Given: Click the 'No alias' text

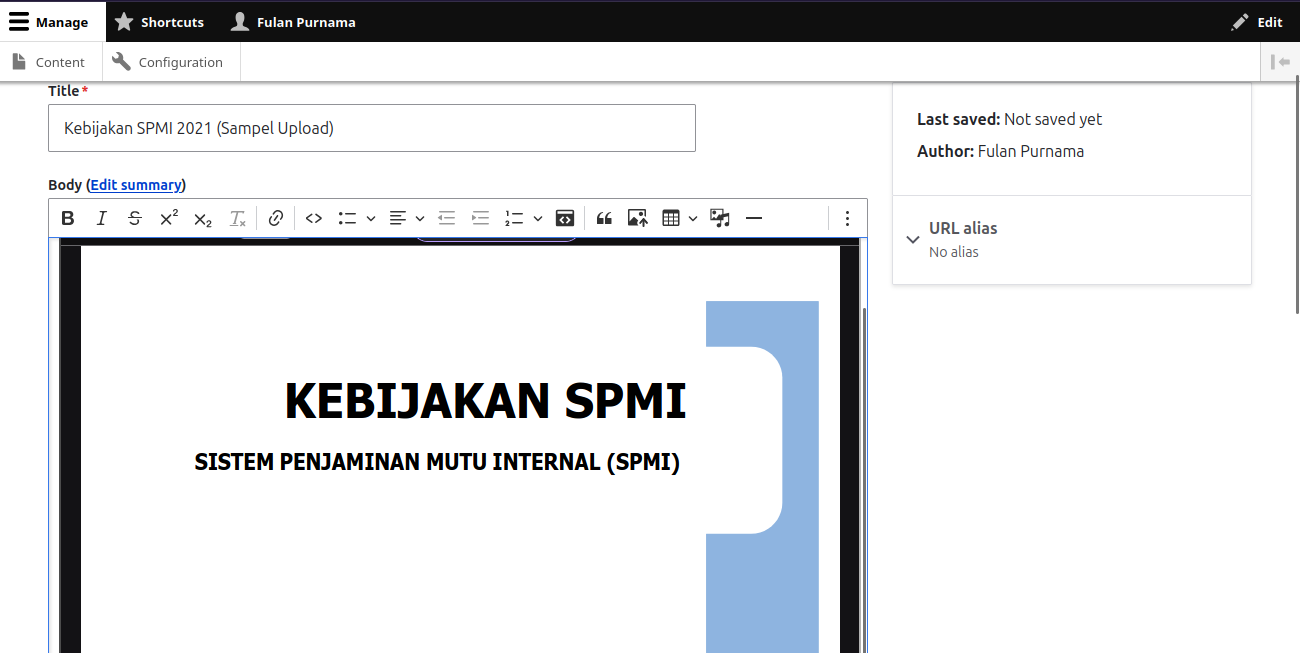Looking at the screenshot, I should click(x=954, y=252).
